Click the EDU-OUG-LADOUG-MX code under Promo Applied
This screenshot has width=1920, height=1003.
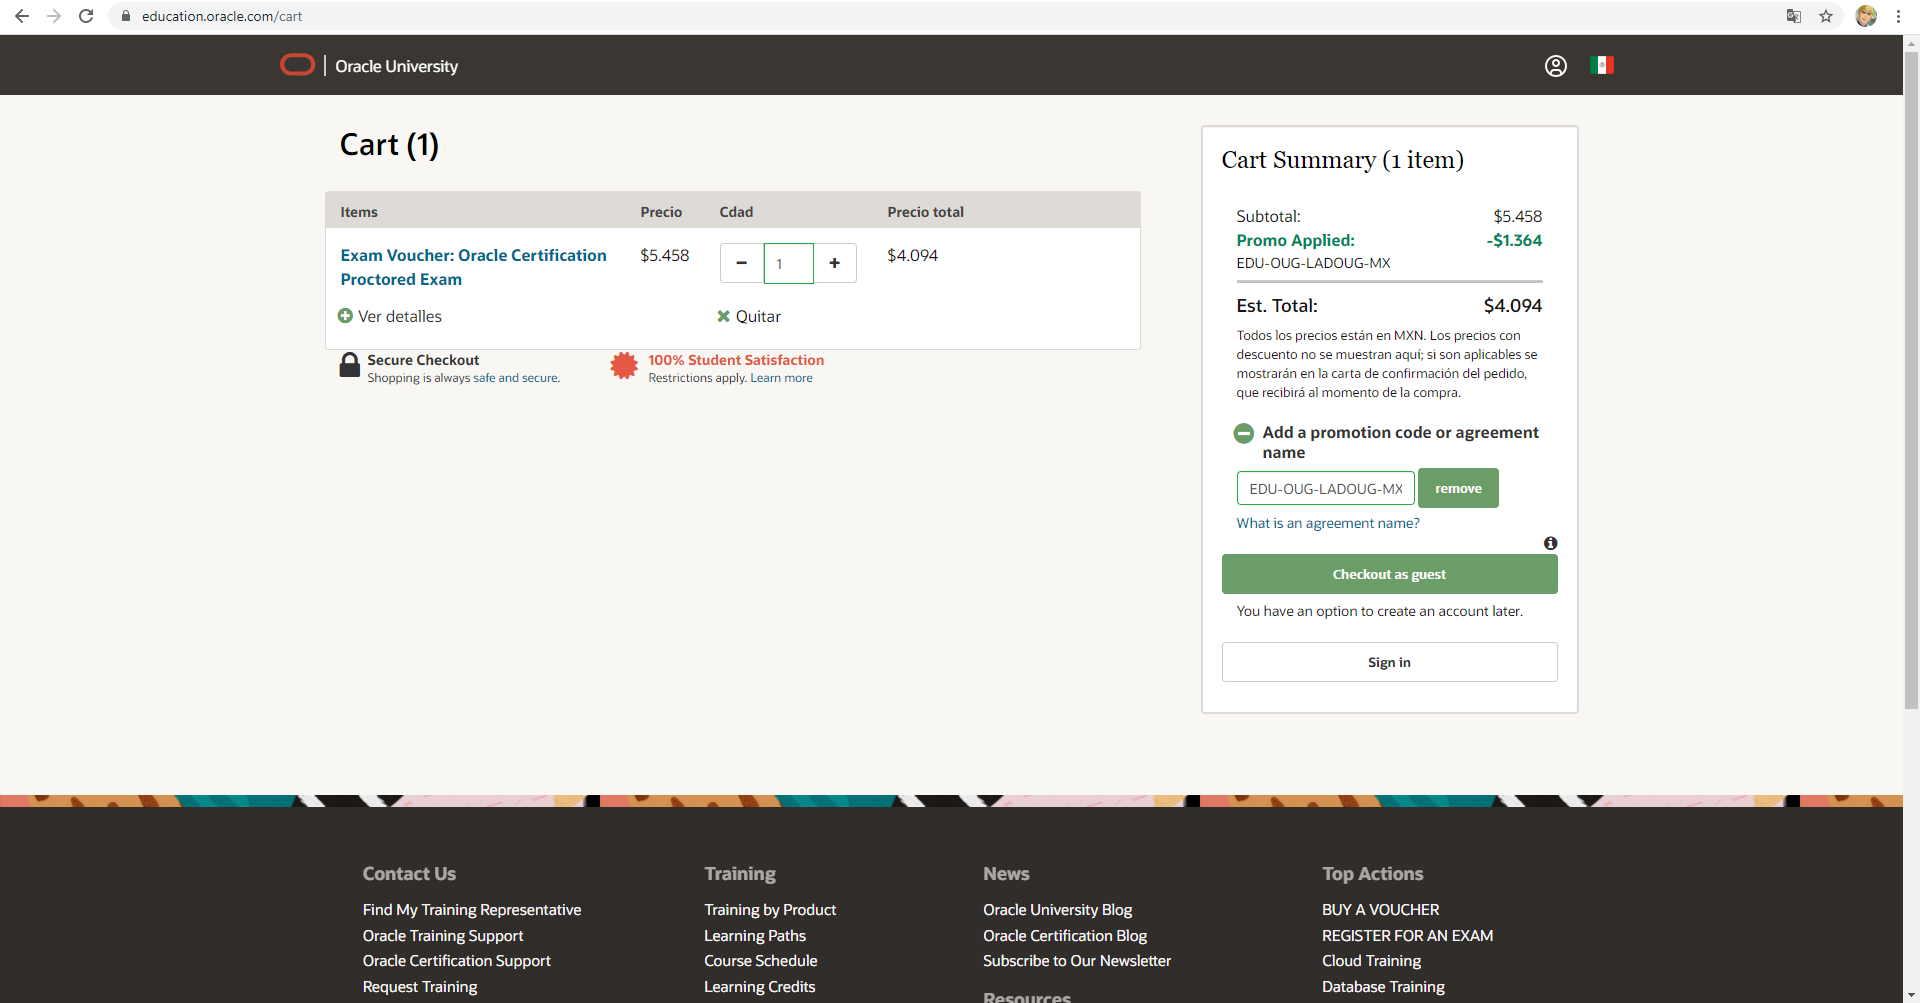point(1313,263)
